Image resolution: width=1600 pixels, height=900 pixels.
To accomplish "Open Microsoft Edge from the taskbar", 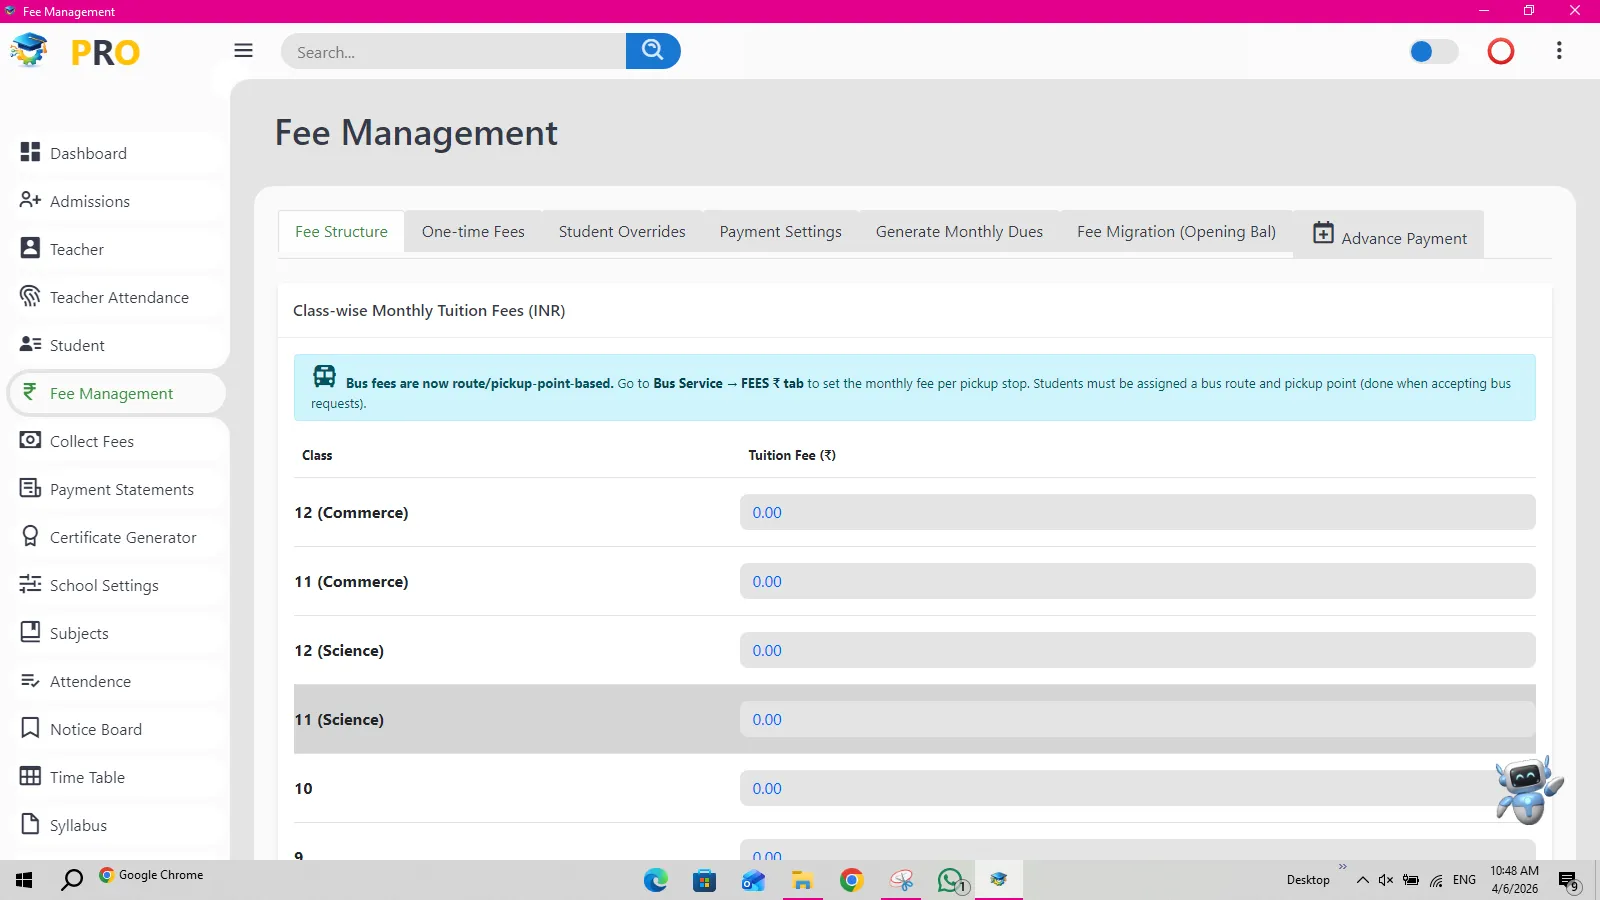I will pyautogui.click(x=656, y=880).
